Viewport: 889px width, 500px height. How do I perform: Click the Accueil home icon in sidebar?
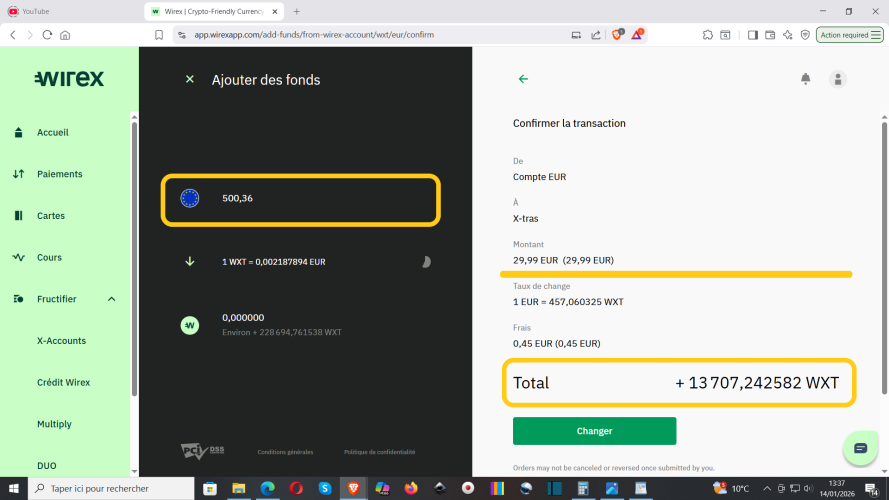[18, 132]
